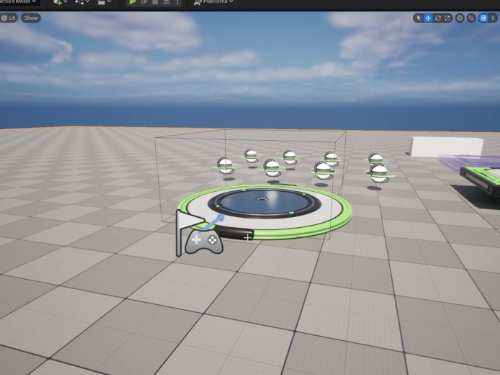
Task: Open viewport options menu at top-left
Action: point(8,18)
